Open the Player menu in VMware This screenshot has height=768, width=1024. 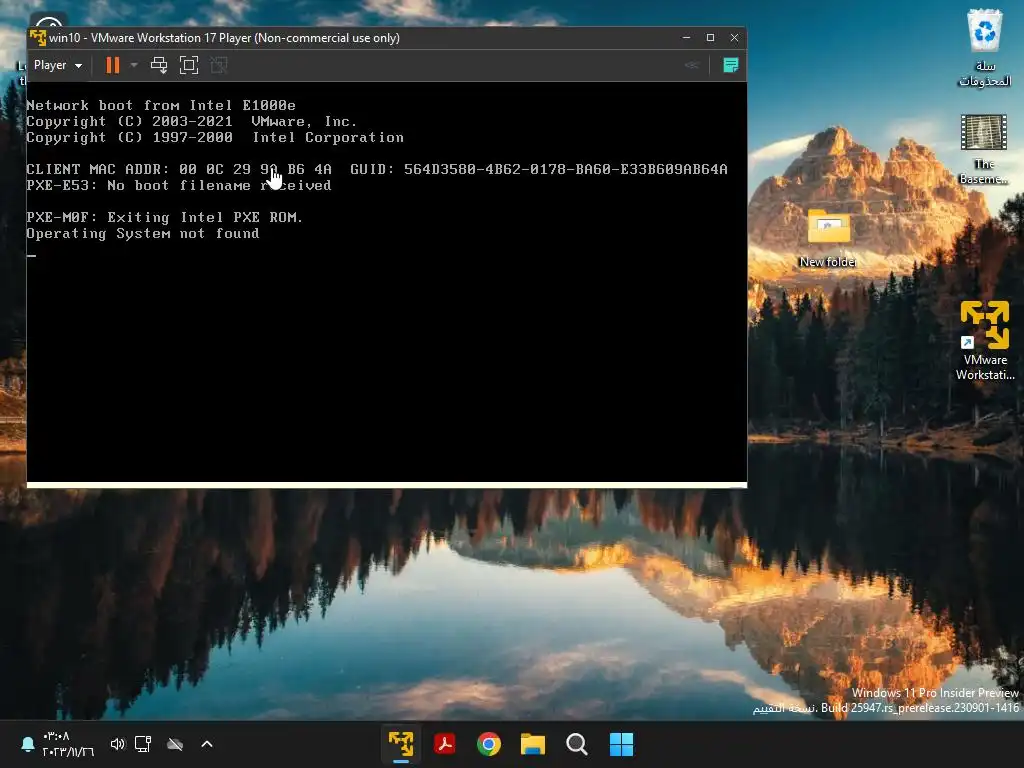click(57, 65)
